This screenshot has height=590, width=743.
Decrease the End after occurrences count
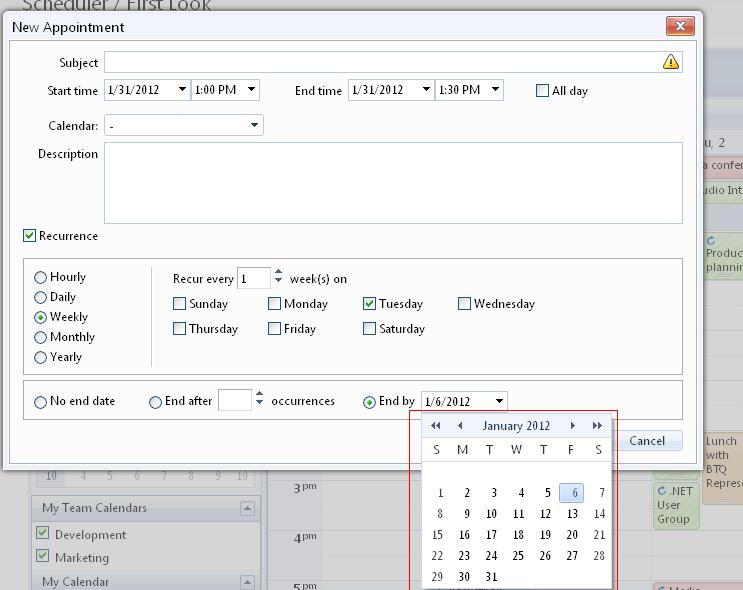[259, 402]
